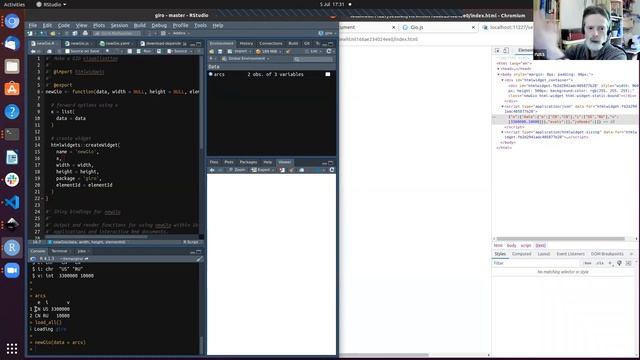
Task: Switch to the History tab
Action: 246,43
